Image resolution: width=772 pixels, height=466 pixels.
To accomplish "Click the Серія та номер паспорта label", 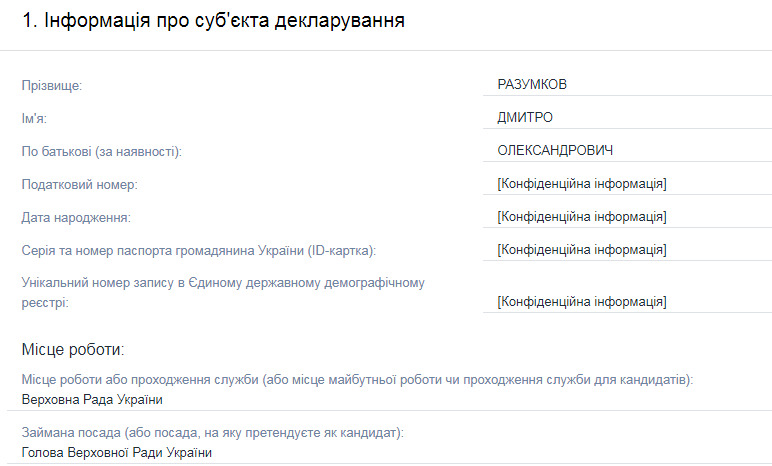I will [x=198, y=251].
